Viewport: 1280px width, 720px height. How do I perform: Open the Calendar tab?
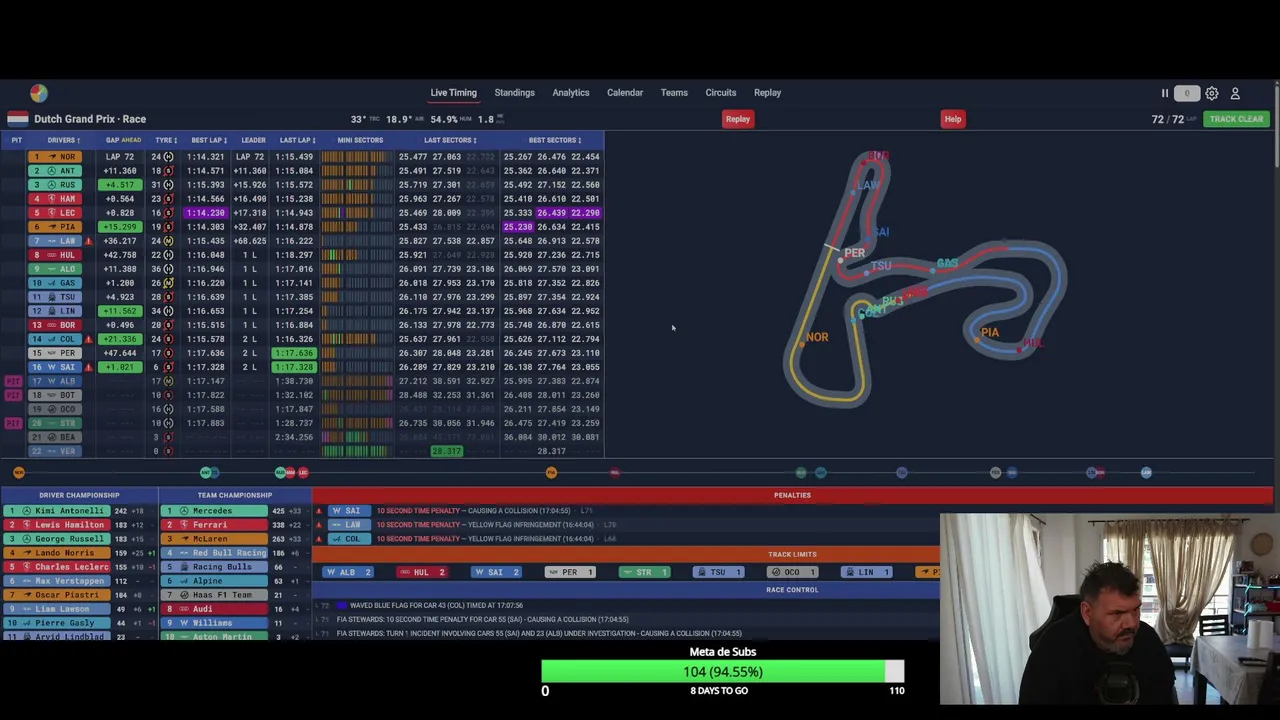click(625, 93)
